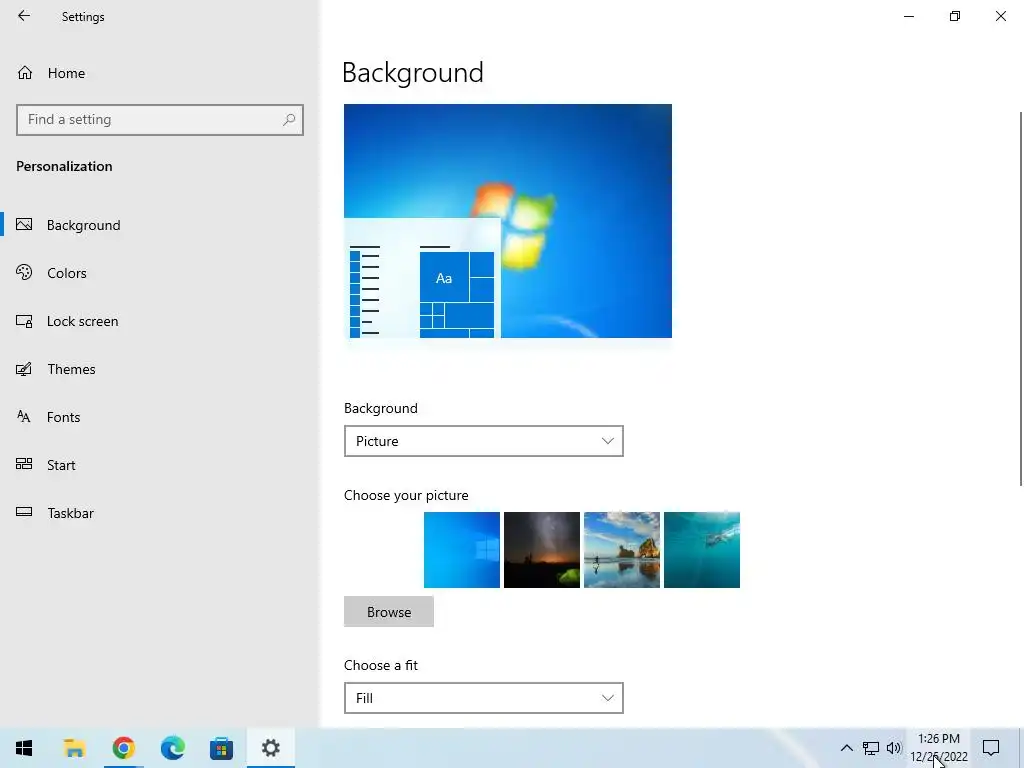Click the volume speaker tray icon

coord(893,748)
